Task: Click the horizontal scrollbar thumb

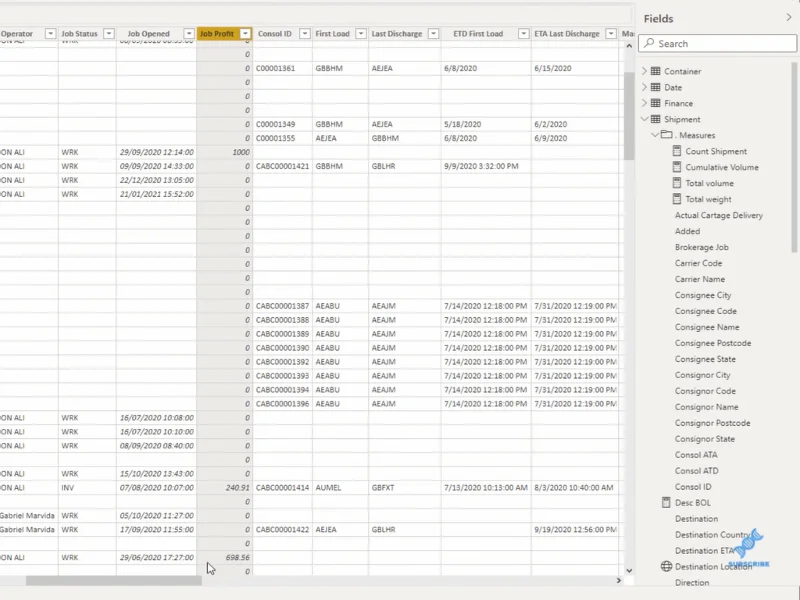Action: (x=114, y=581)
